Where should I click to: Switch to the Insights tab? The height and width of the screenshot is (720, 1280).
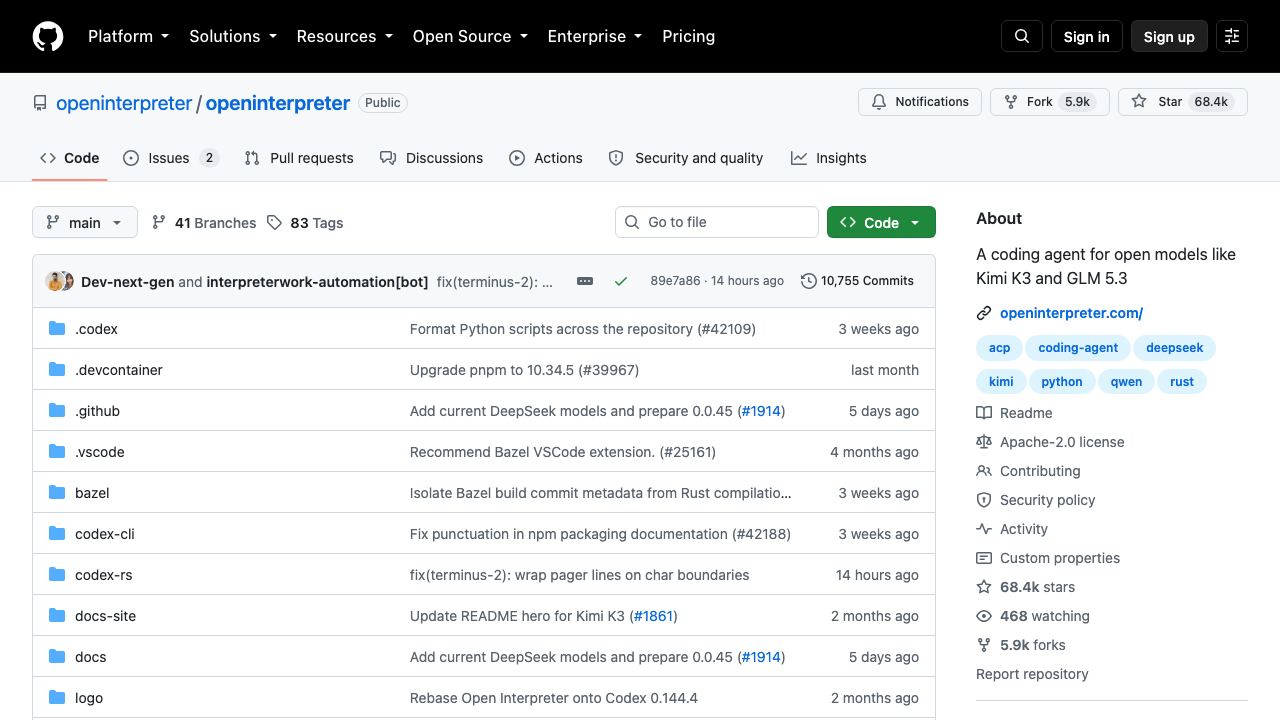click(x=829, y=158)
